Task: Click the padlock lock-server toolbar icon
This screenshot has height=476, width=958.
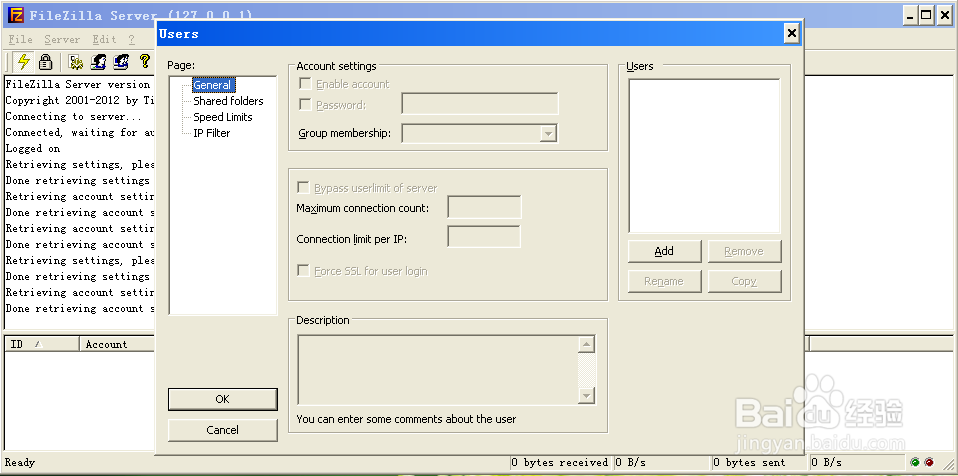Action: click(x=45, y=62)
